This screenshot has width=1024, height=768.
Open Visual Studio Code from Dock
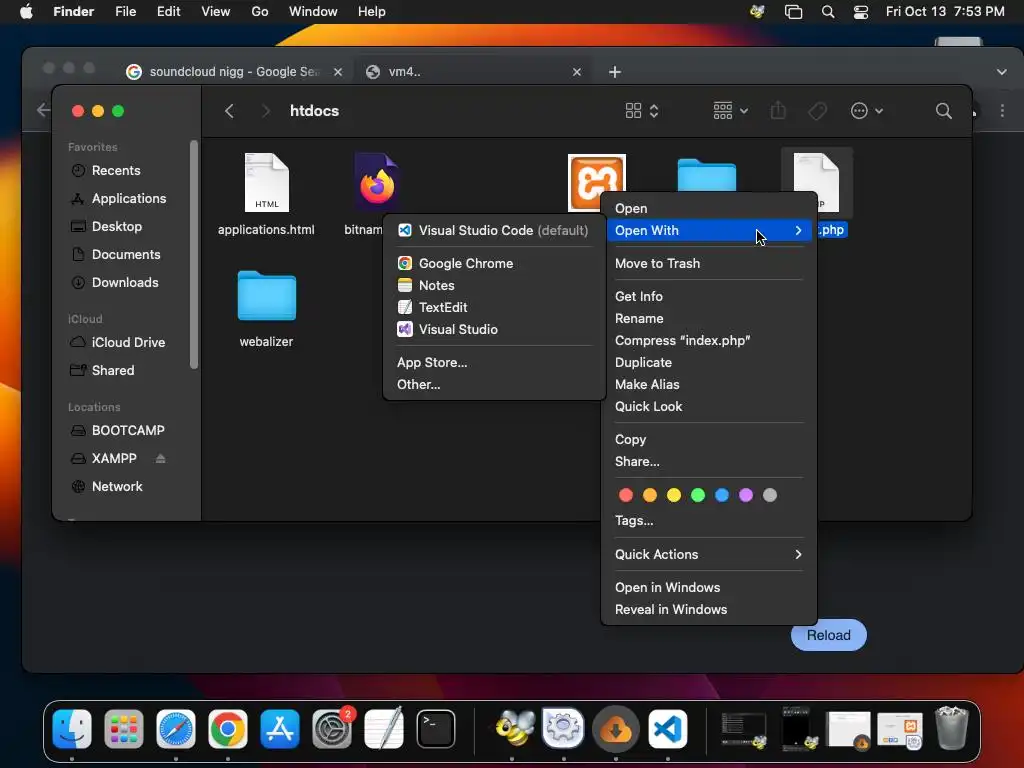click(x=667, y=729)
